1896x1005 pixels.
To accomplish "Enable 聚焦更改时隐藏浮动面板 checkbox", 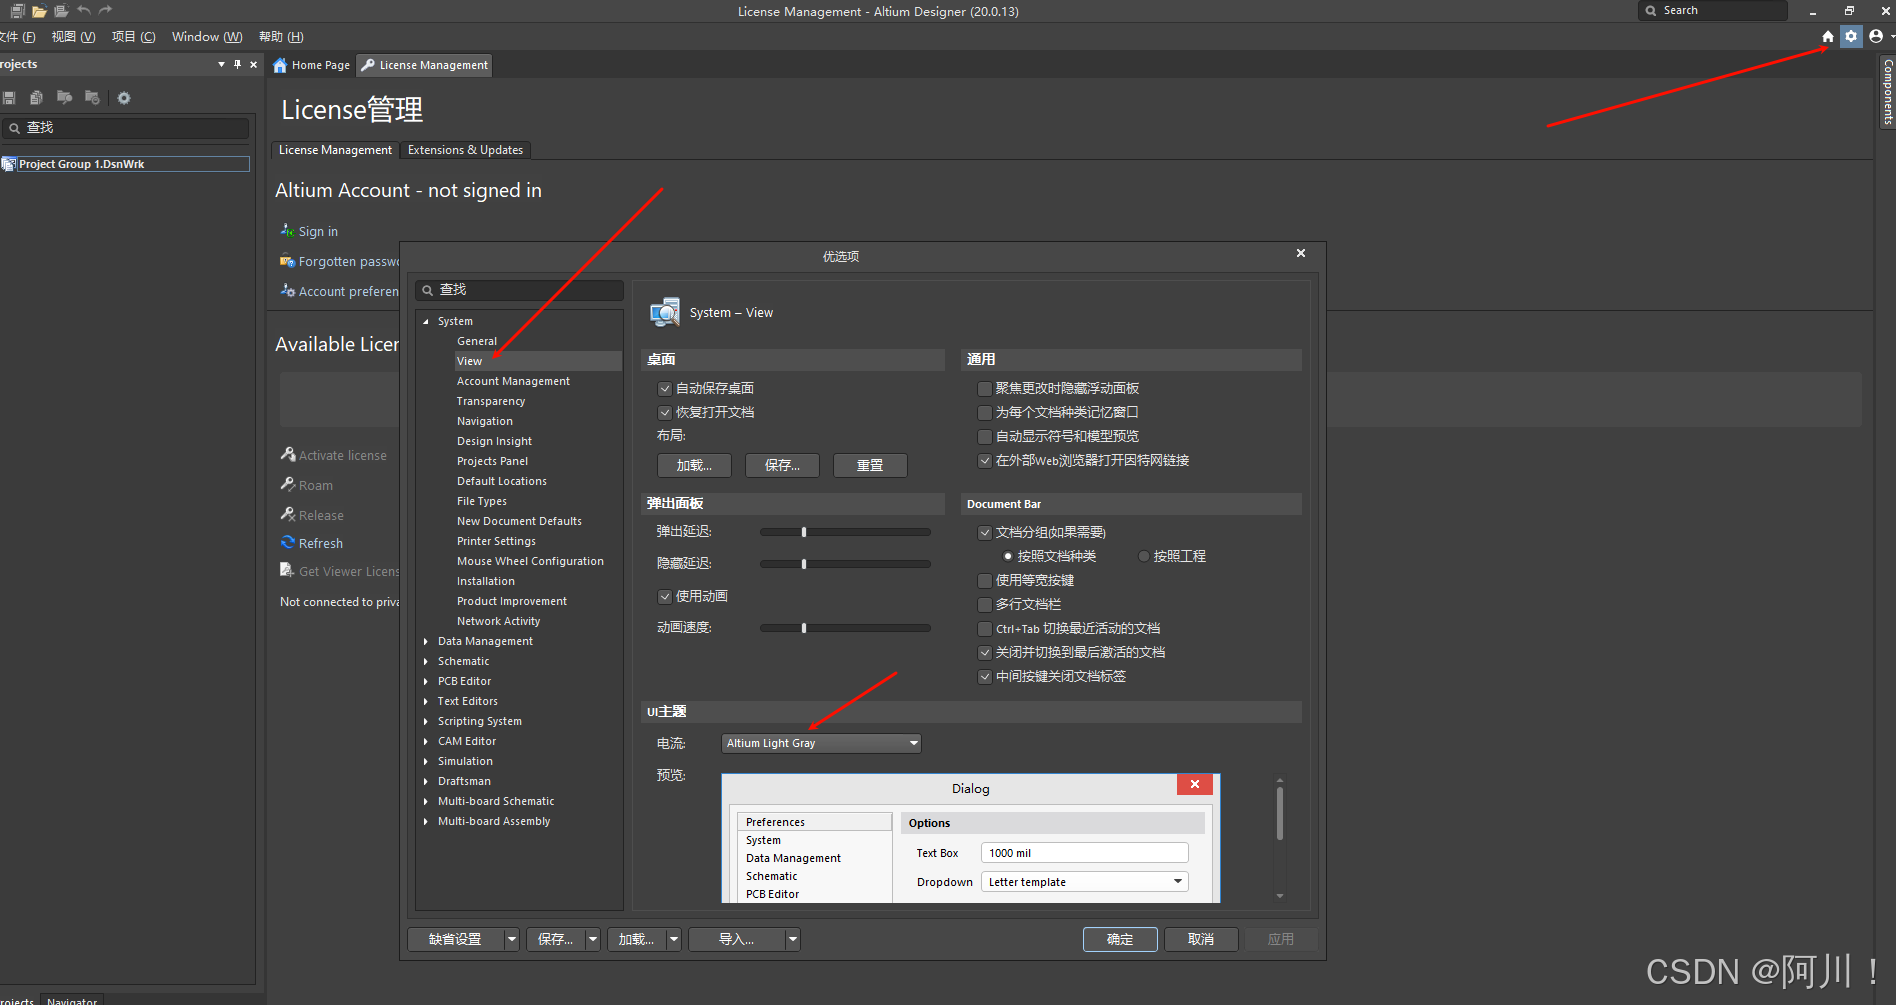I will point(985,389).
